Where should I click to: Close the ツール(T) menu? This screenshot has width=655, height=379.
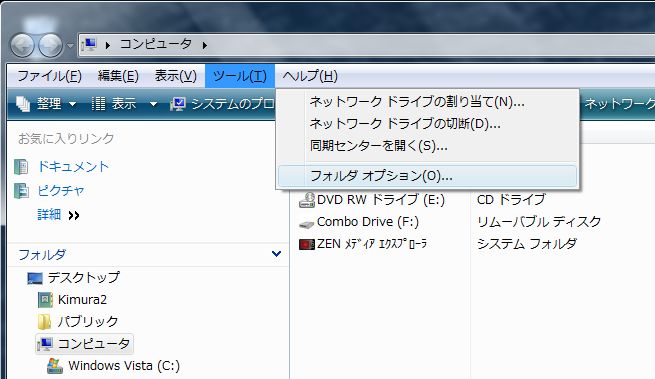240,76
